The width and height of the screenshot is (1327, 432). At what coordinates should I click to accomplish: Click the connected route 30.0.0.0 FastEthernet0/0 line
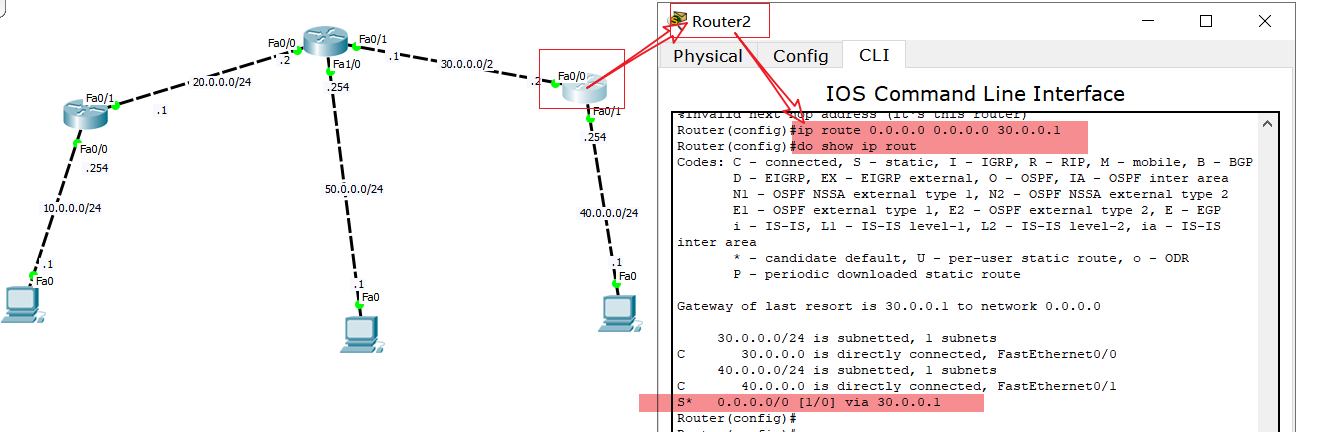[897, 354]
